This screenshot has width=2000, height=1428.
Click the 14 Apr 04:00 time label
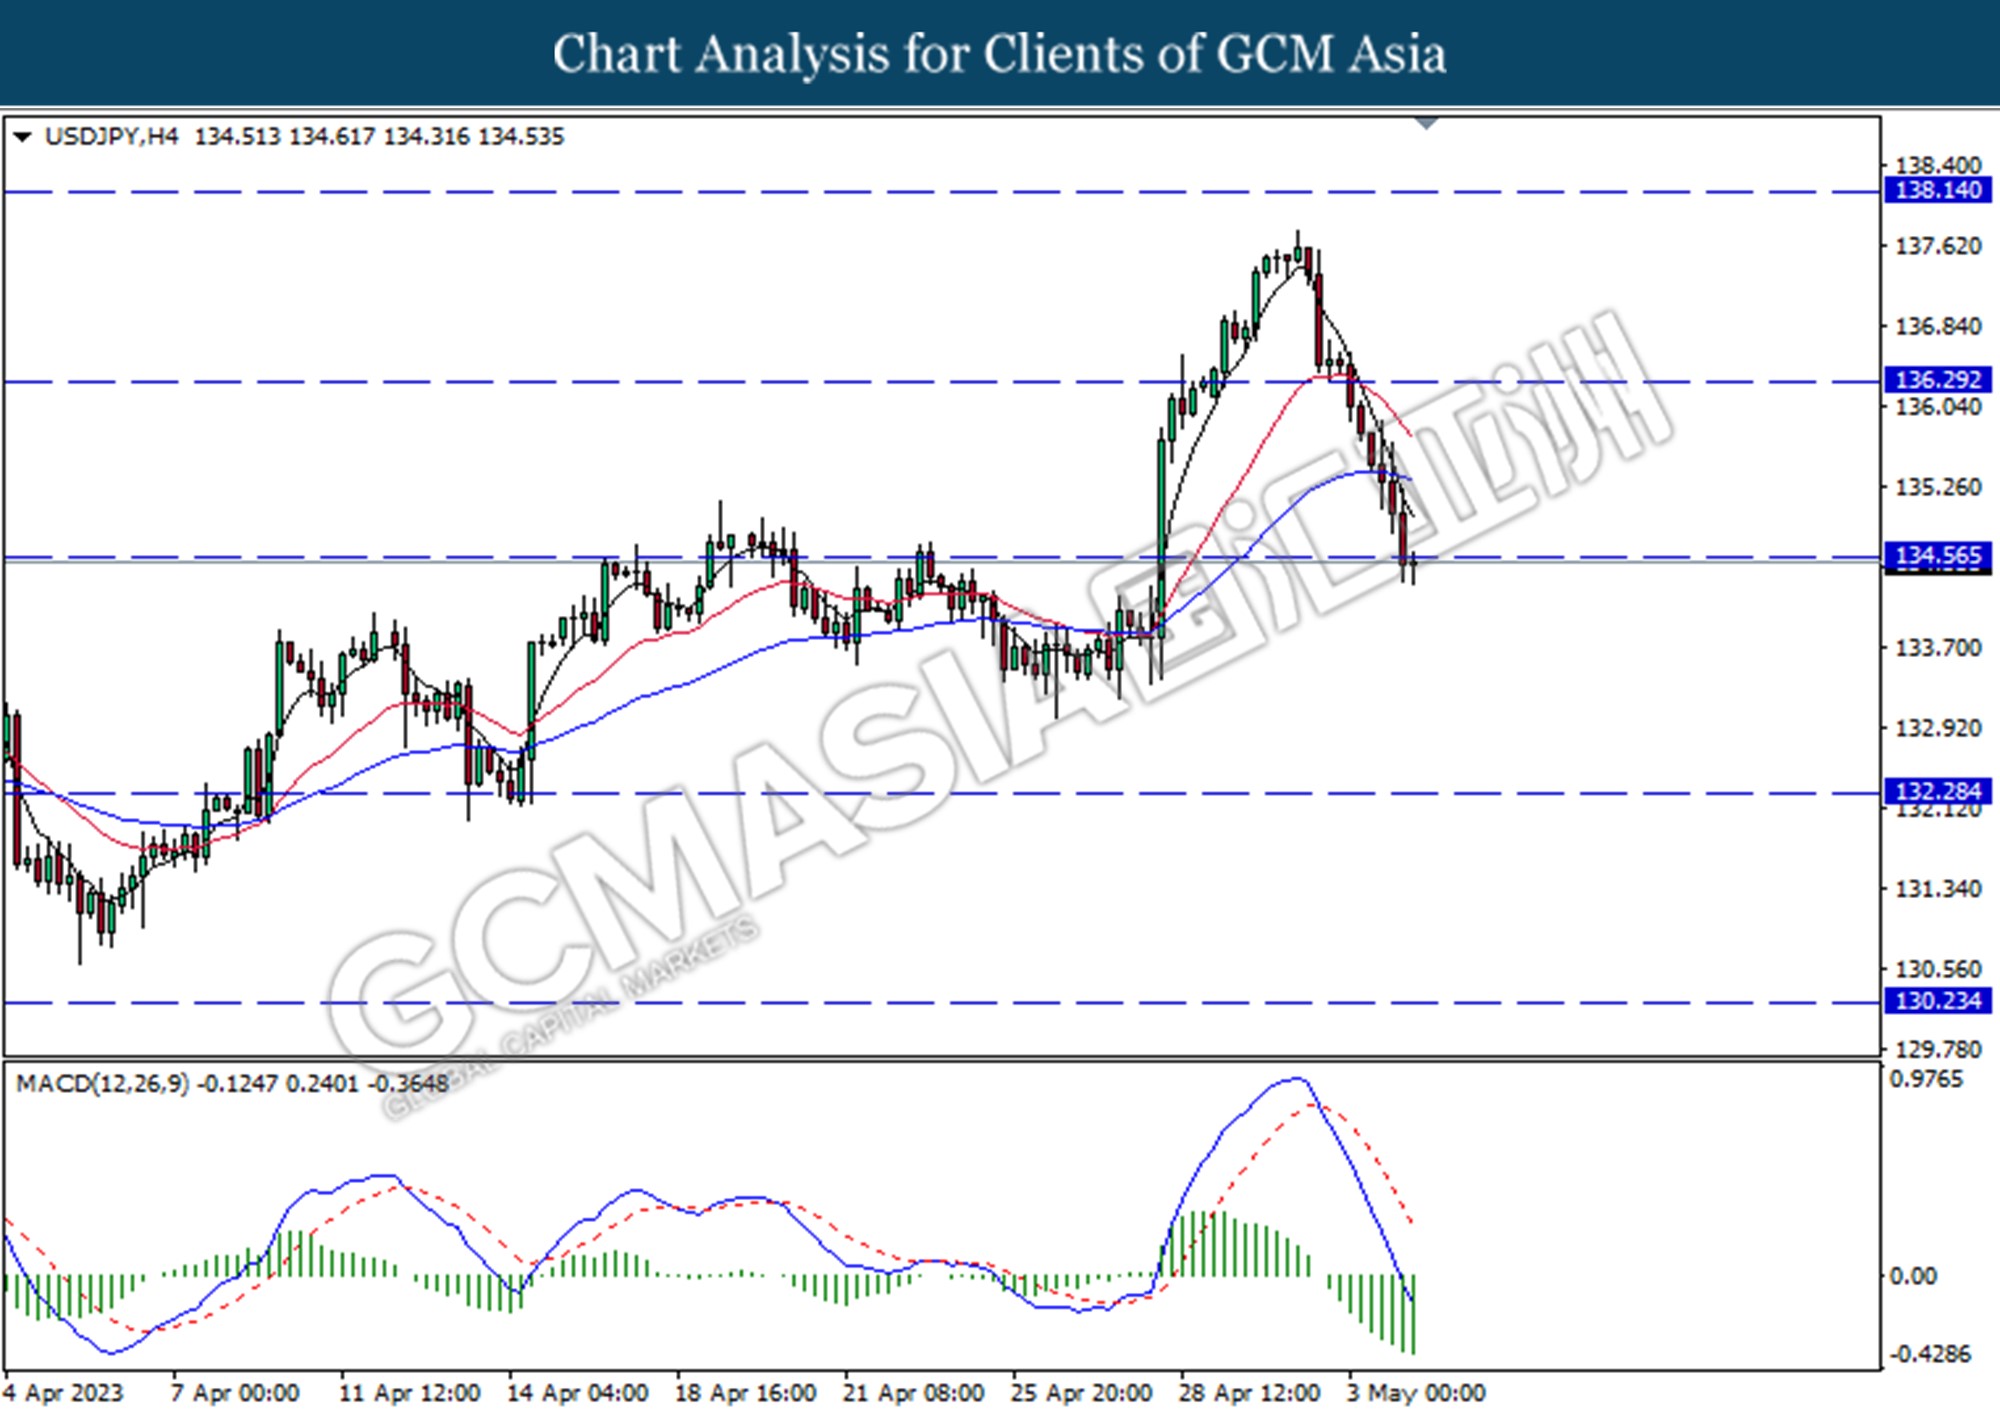pos(577,1393)
